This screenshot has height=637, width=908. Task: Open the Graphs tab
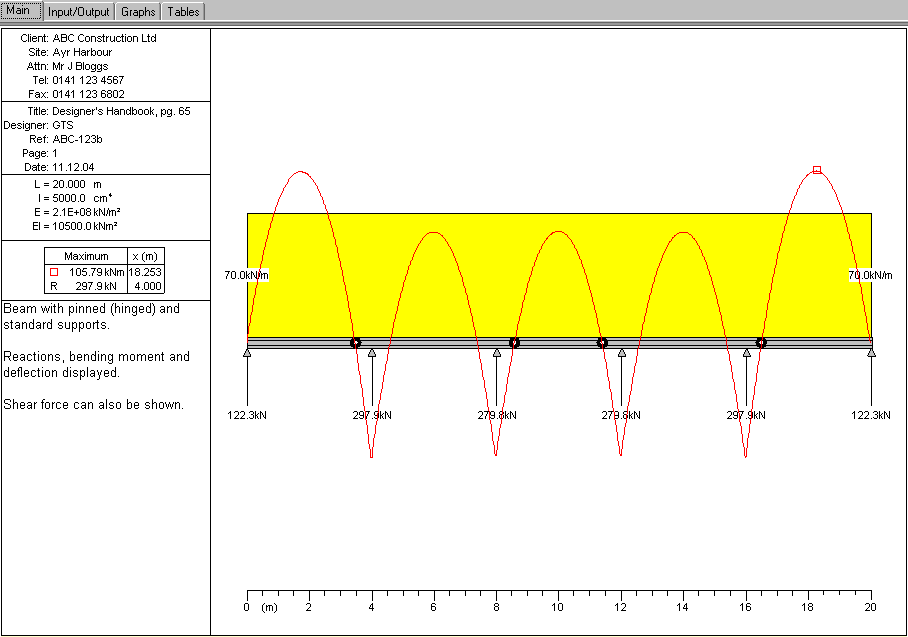(x=138, y=12)
